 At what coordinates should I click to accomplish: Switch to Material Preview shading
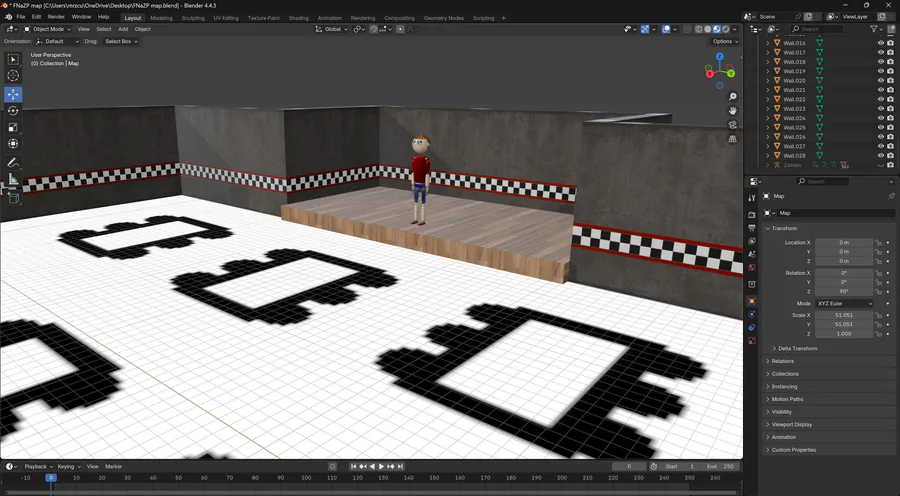pos(717,29)
